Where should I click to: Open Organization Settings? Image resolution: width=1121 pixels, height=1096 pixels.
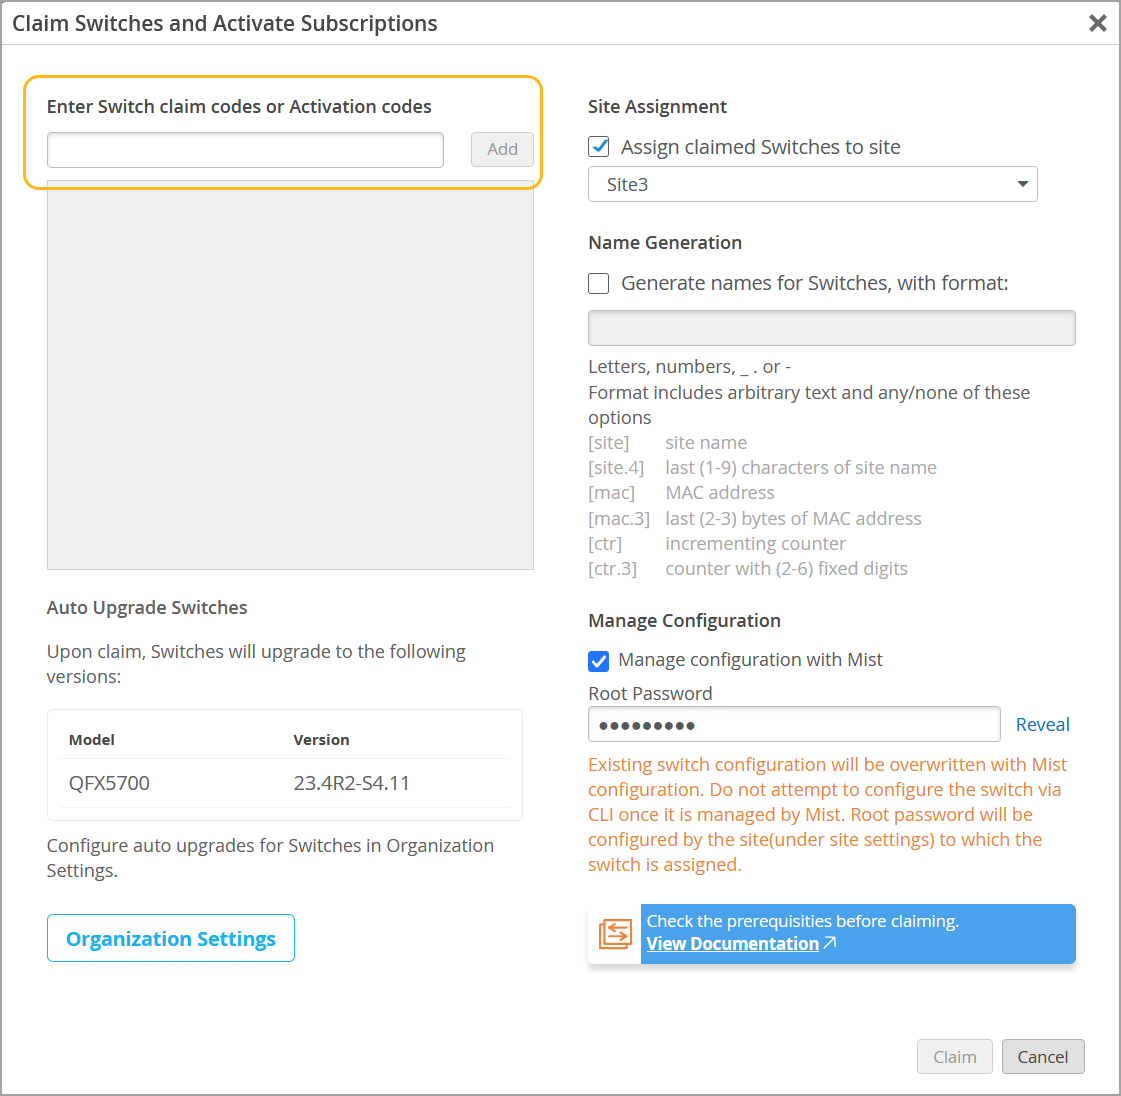[x=171, y=938]
